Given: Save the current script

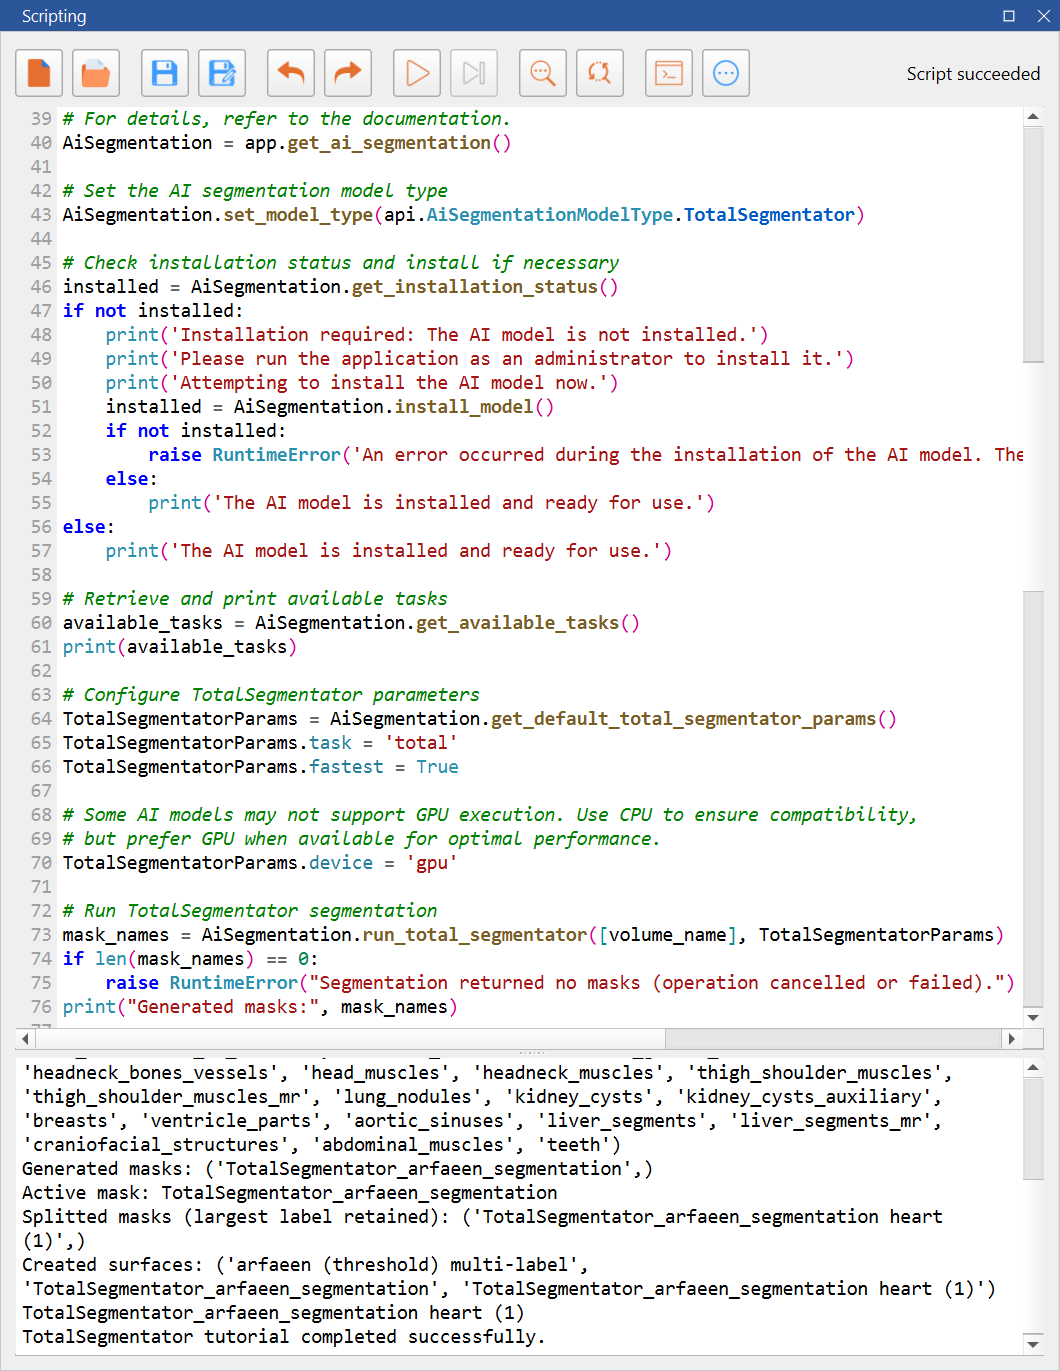Looking at the screenshot, I should coord(164,72).
